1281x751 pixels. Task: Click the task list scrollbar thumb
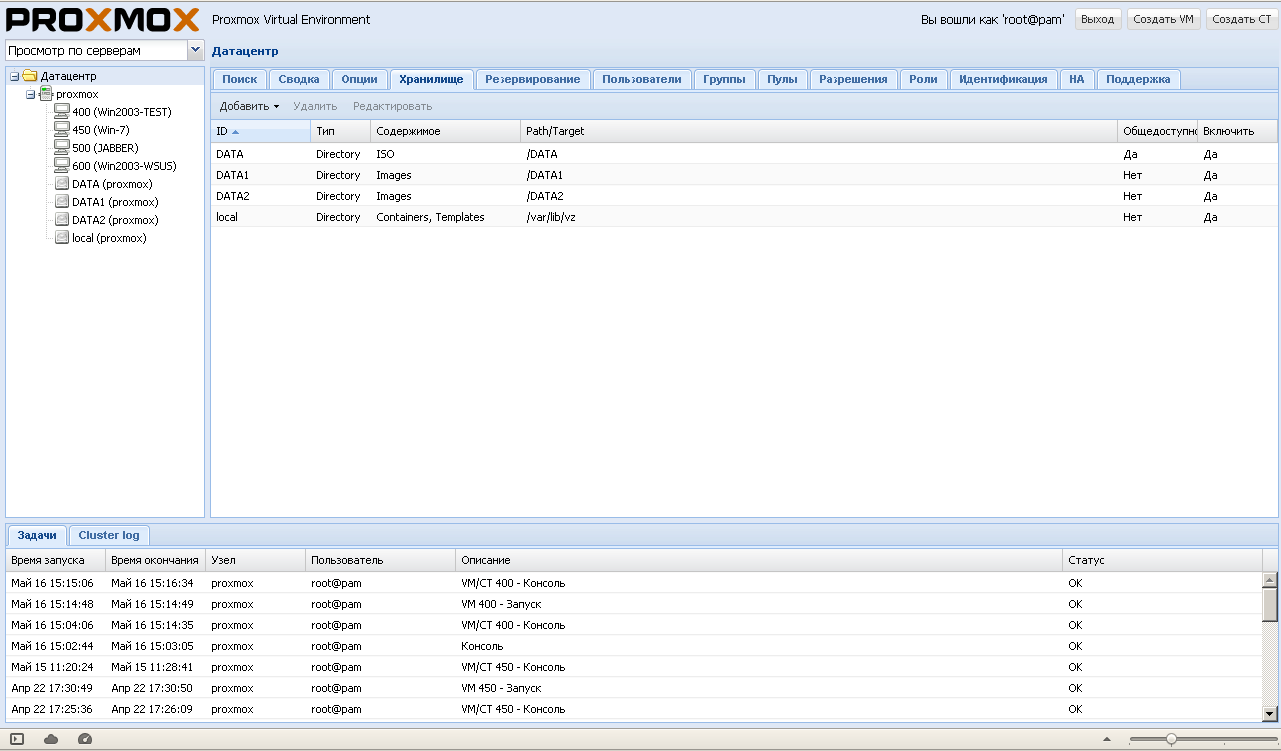(x=1270, y=604)
